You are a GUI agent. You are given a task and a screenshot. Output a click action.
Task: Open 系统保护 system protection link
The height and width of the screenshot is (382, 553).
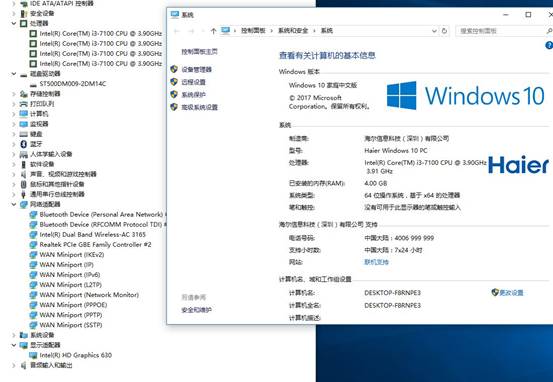(x=193, y=95)
